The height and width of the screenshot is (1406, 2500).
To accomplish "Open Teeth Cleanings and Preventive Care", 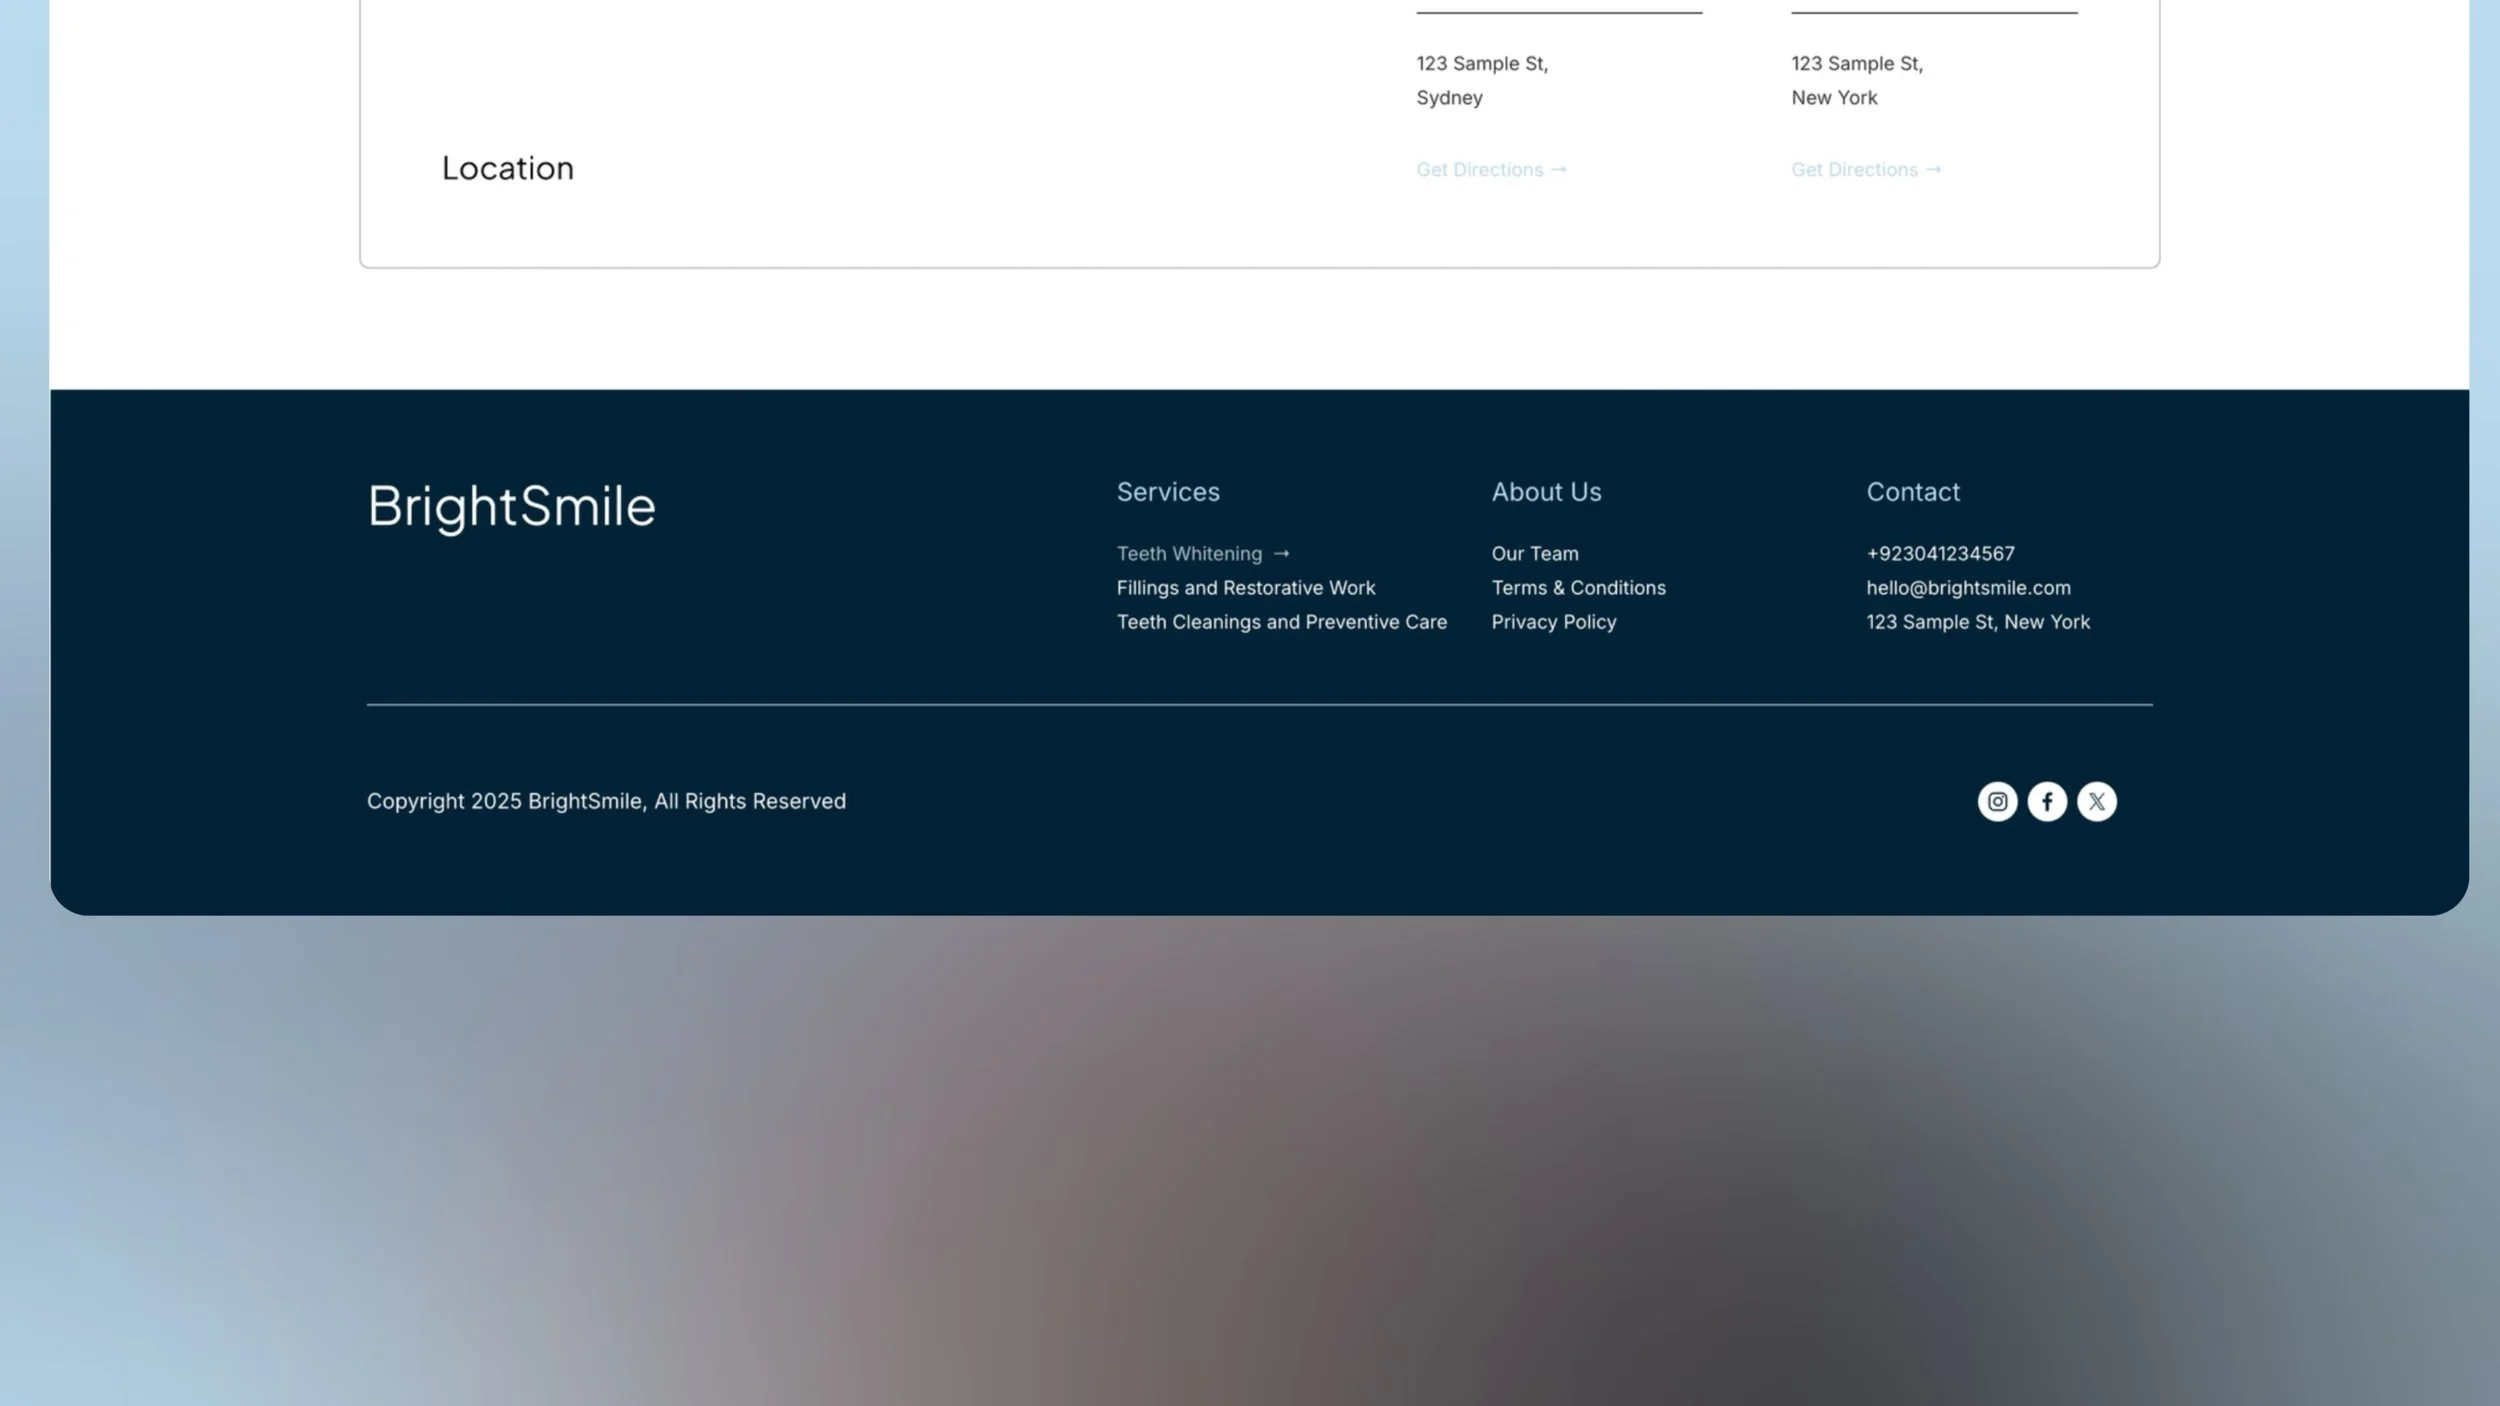I will click(1281, 621).
